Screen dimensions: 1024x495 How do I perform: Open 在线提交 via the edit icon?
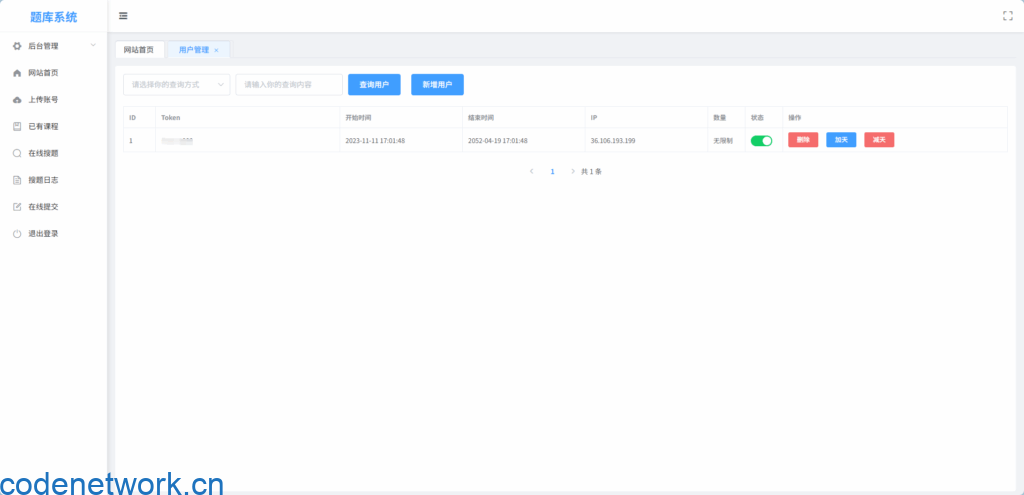pos(17,207)
